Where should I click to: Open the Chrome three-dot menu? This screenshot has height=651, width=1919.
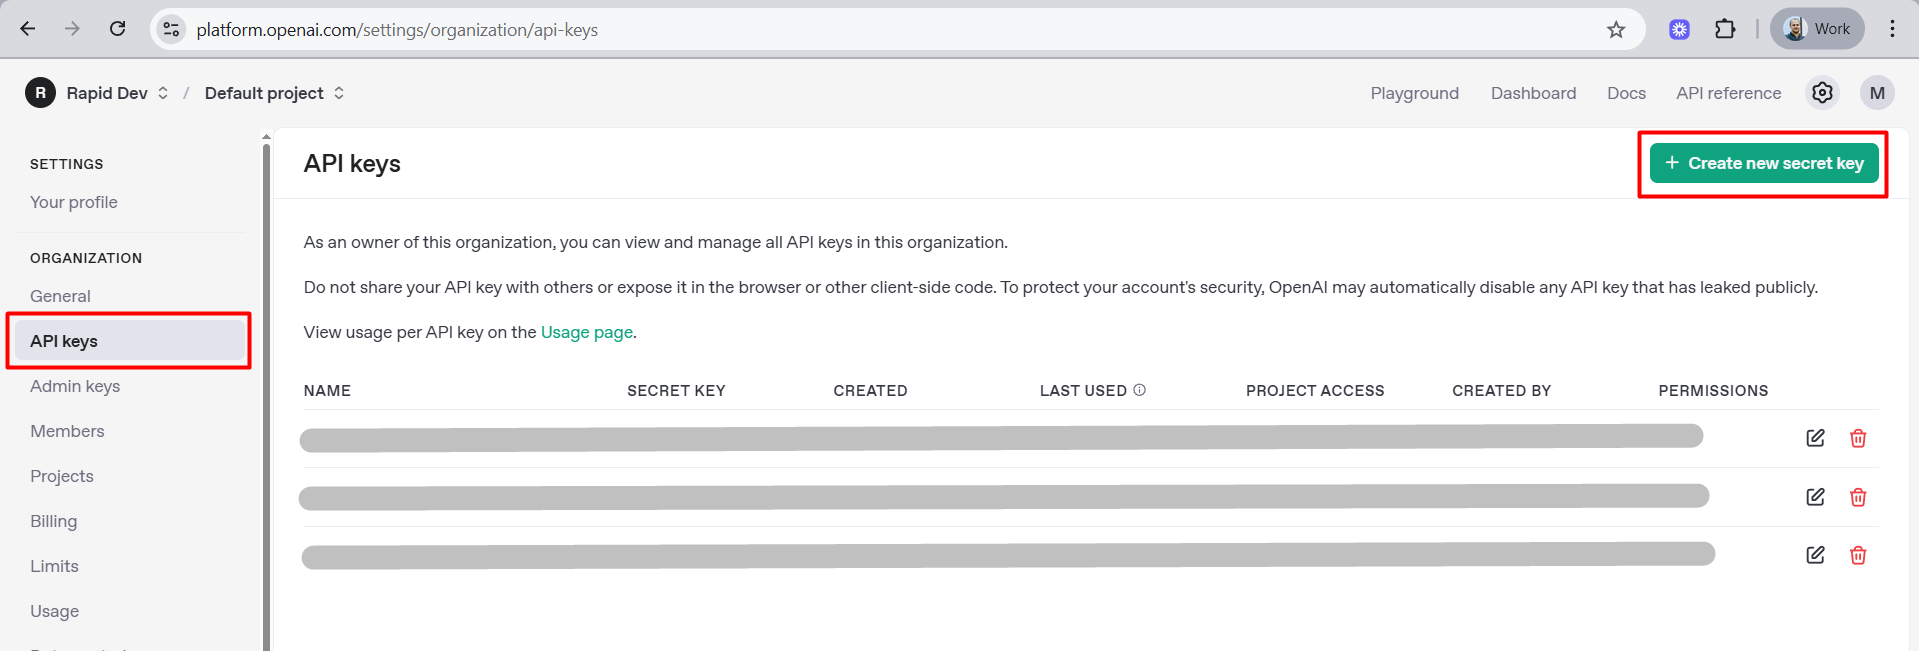[x=1892, y=29]
